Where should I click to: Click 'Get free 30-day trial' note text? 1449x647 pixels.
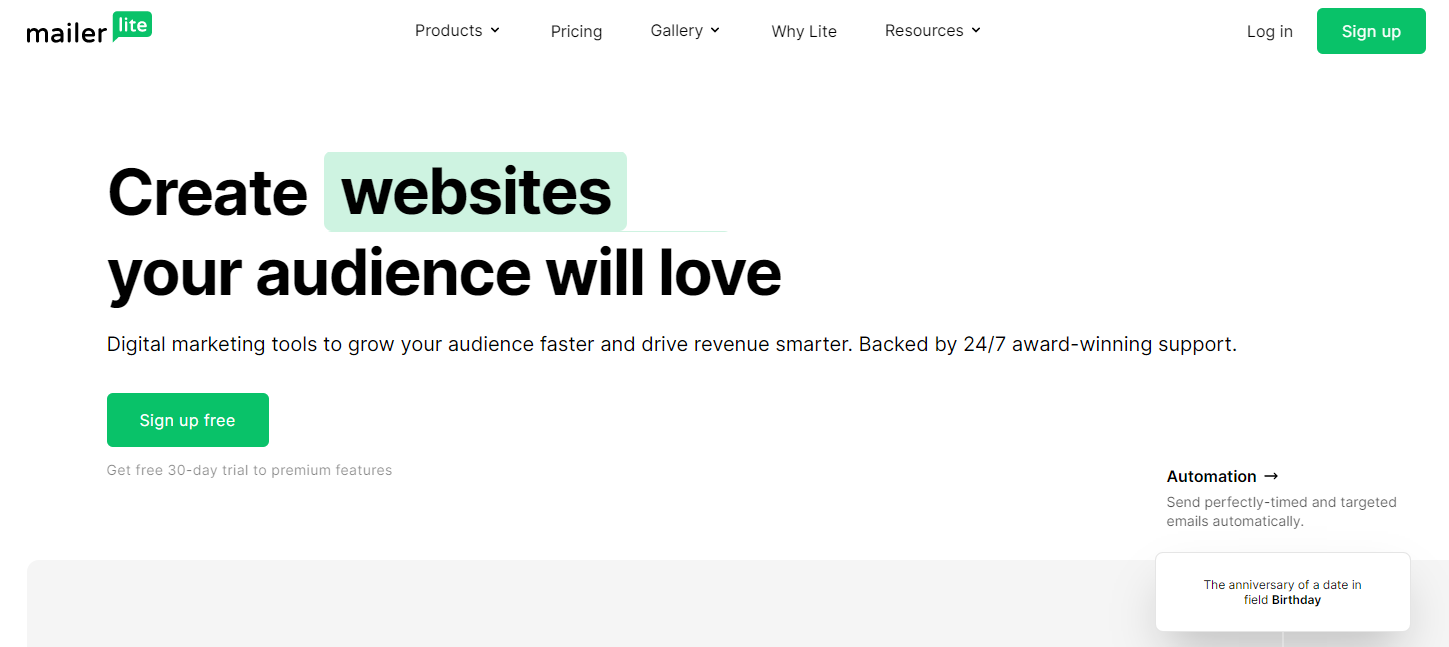(x=249, y=470)
